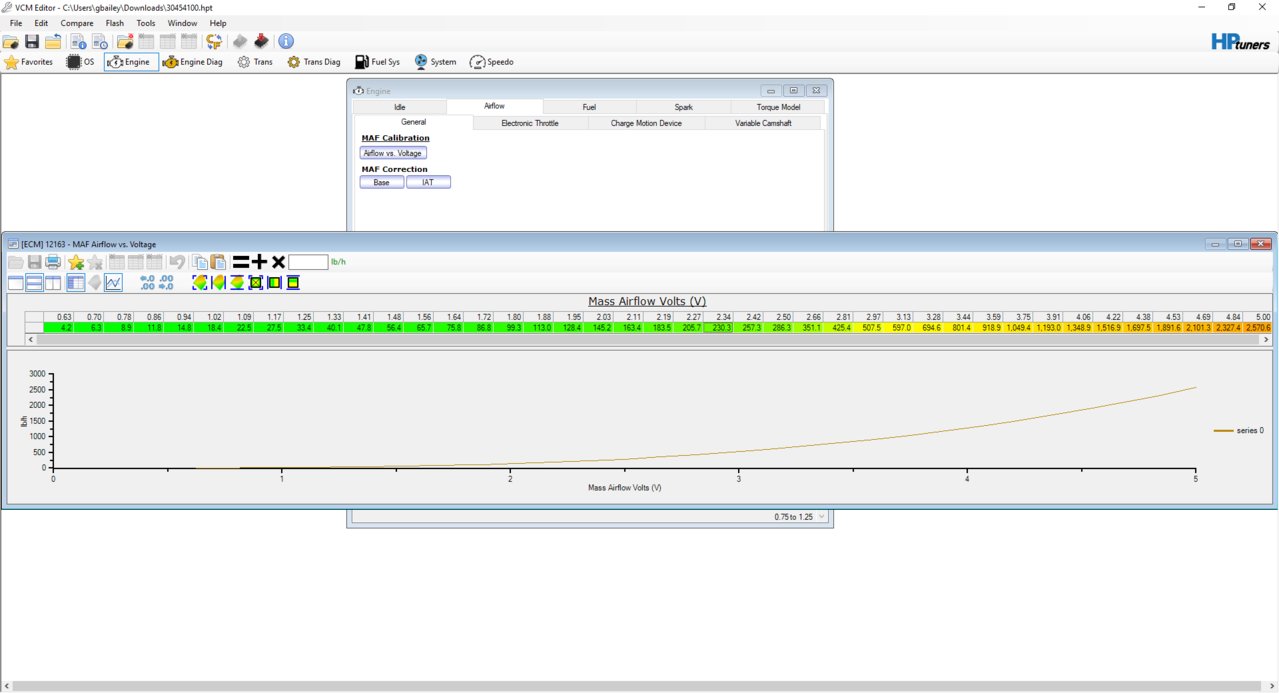
Task: Open the Variable Camshaft sub-tab
Action: tap(763, 123)
